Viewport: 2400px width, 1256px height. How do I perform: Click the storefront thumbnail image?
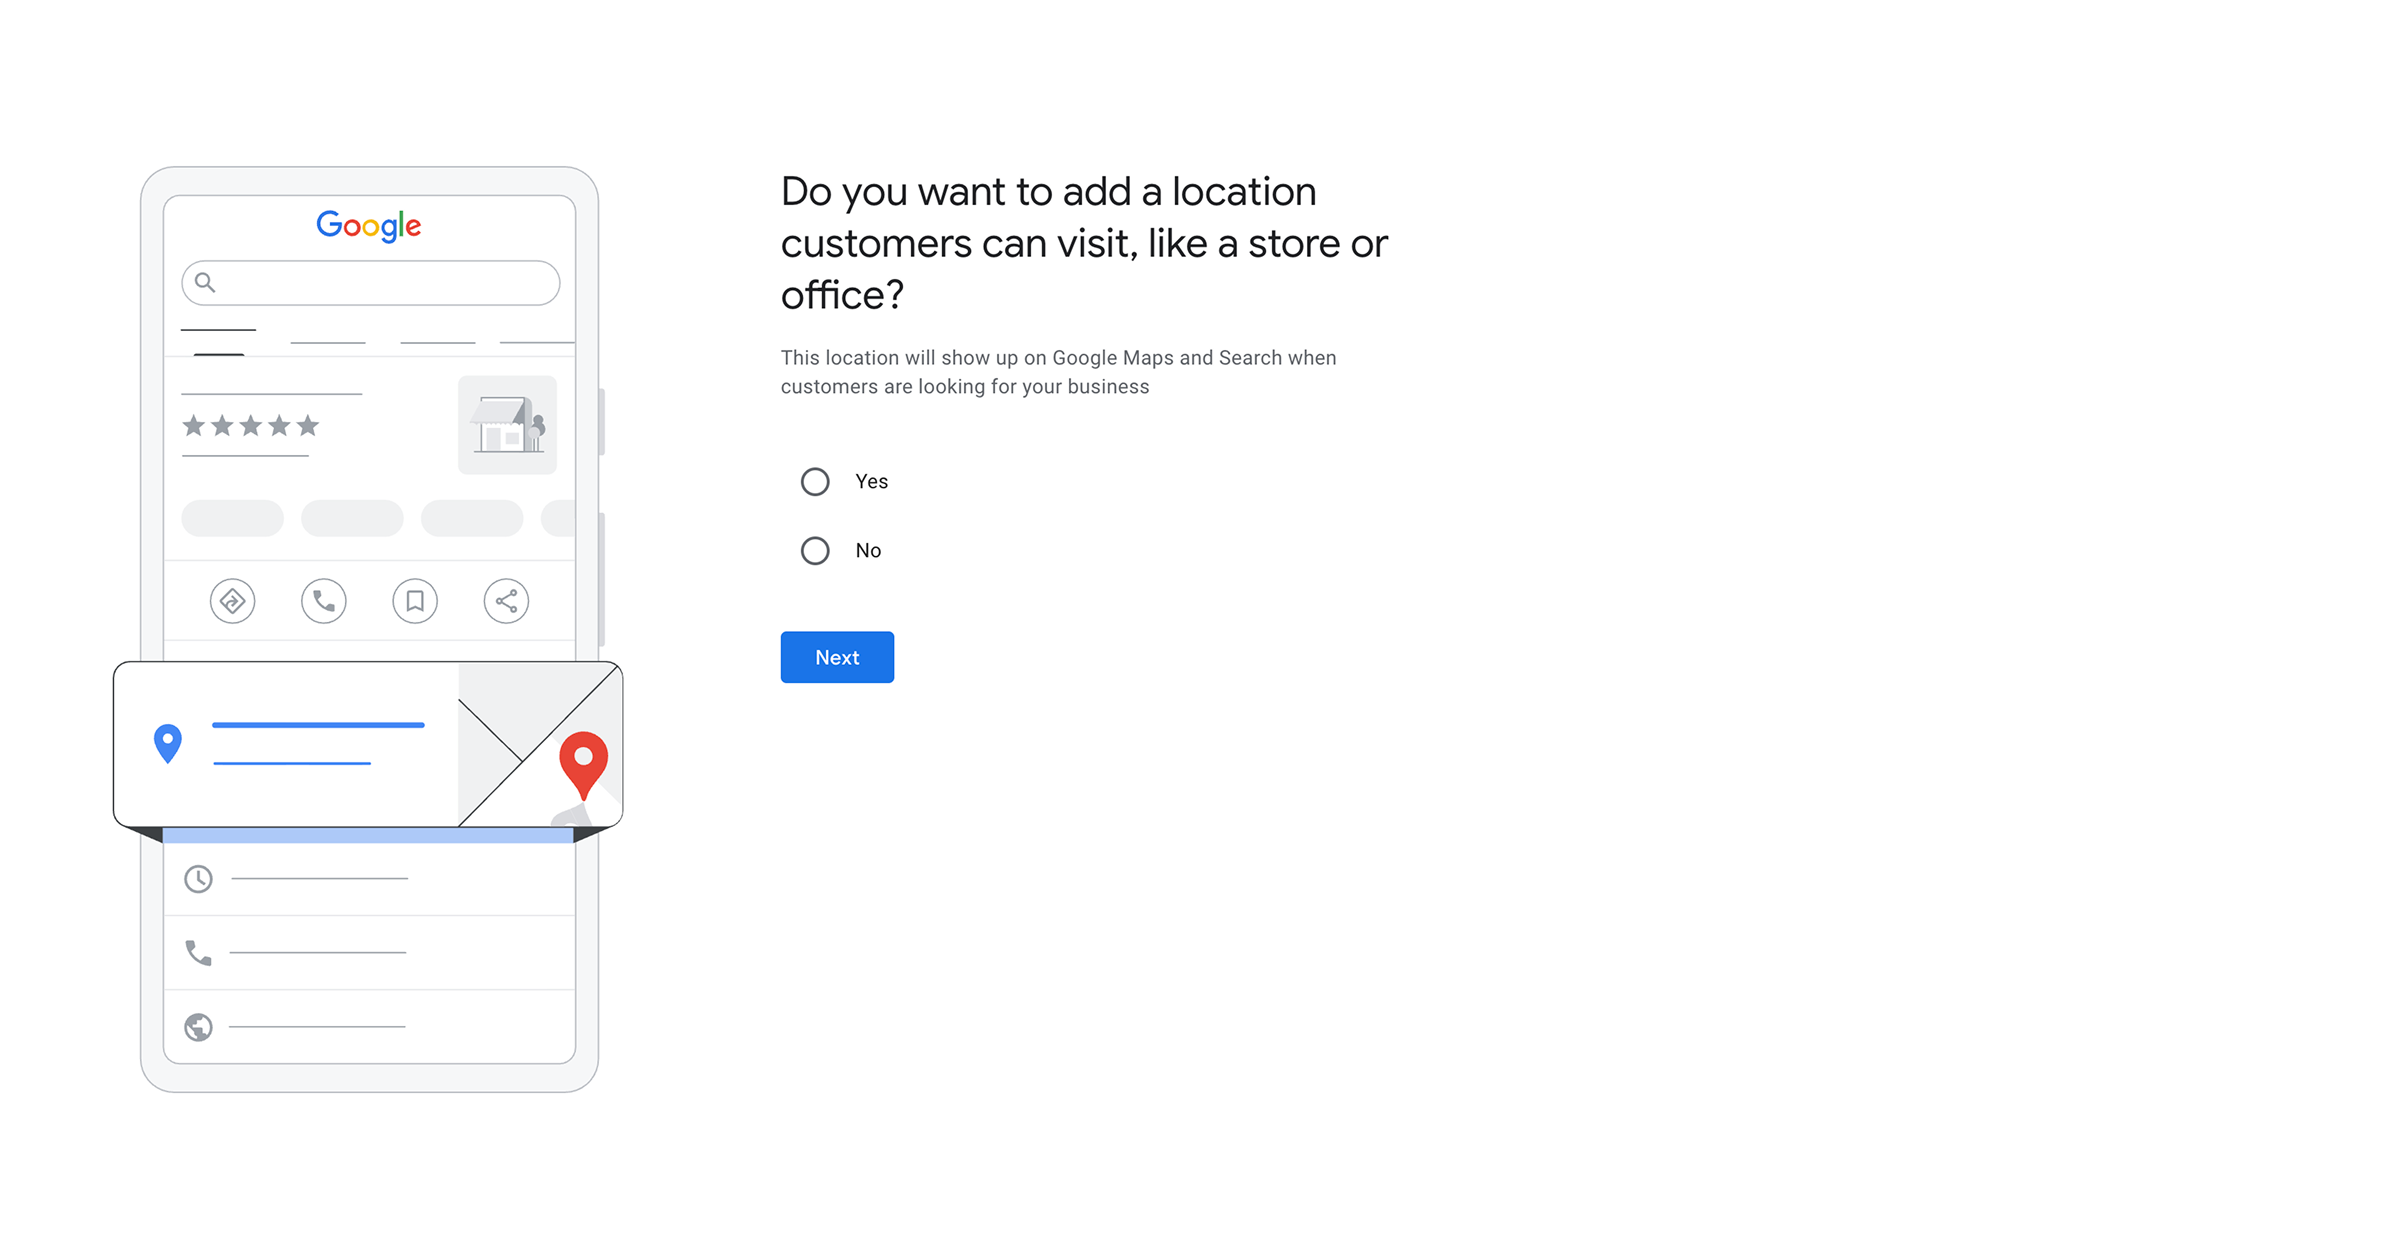(507, 425)
